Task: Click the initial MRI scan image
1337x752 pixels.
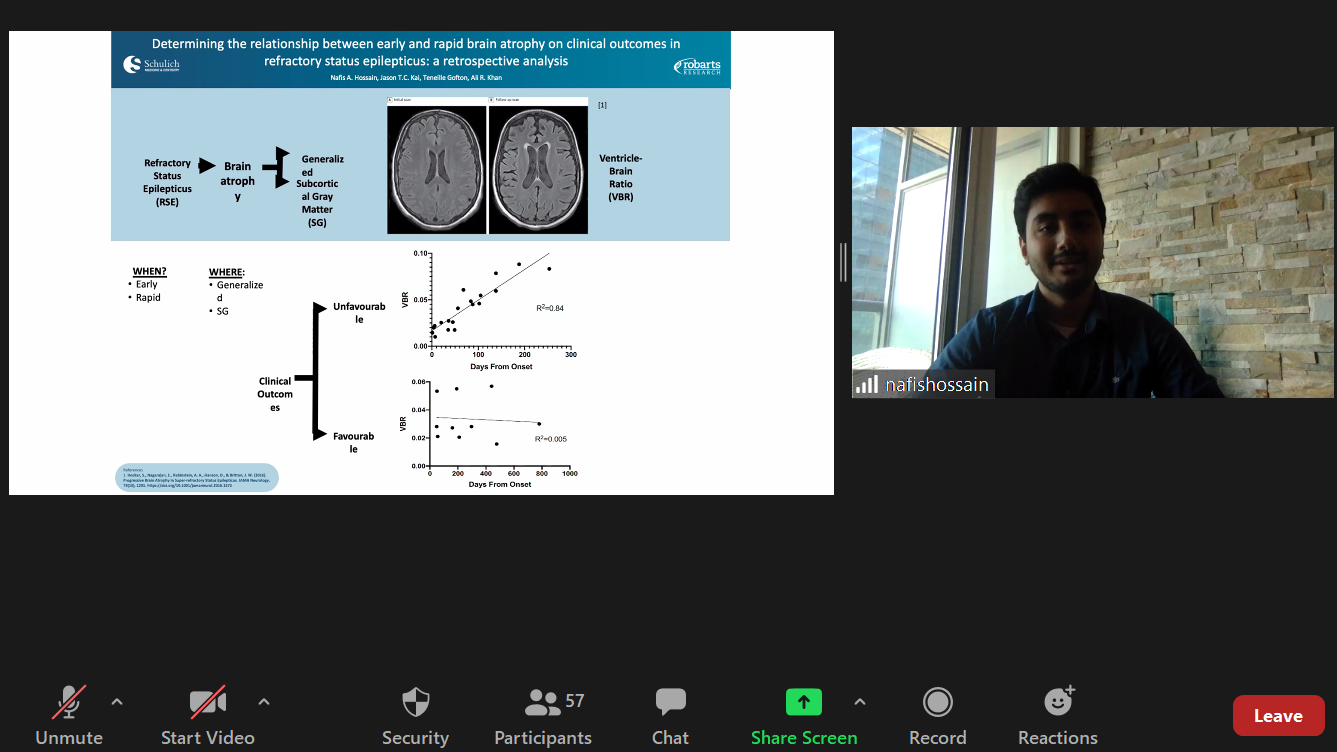Action: coord(436,170)
